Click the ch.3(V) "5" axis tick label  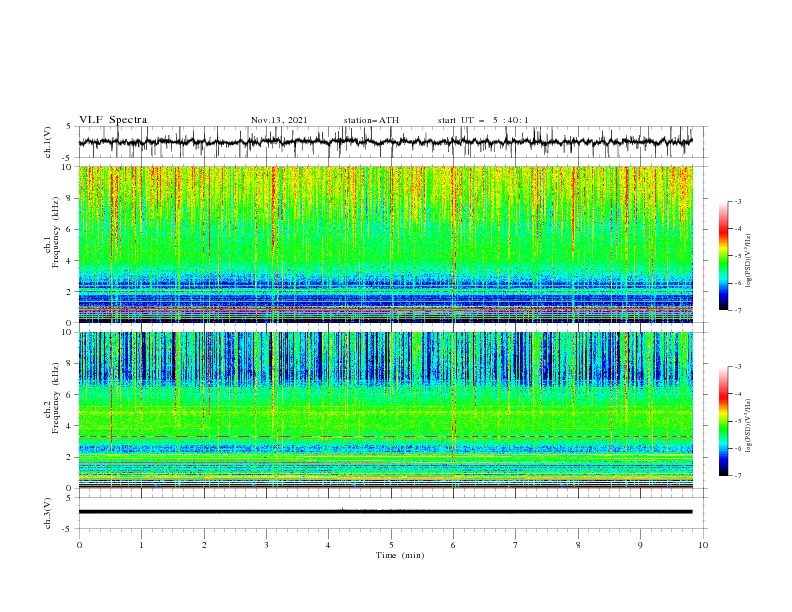point(69,498)
